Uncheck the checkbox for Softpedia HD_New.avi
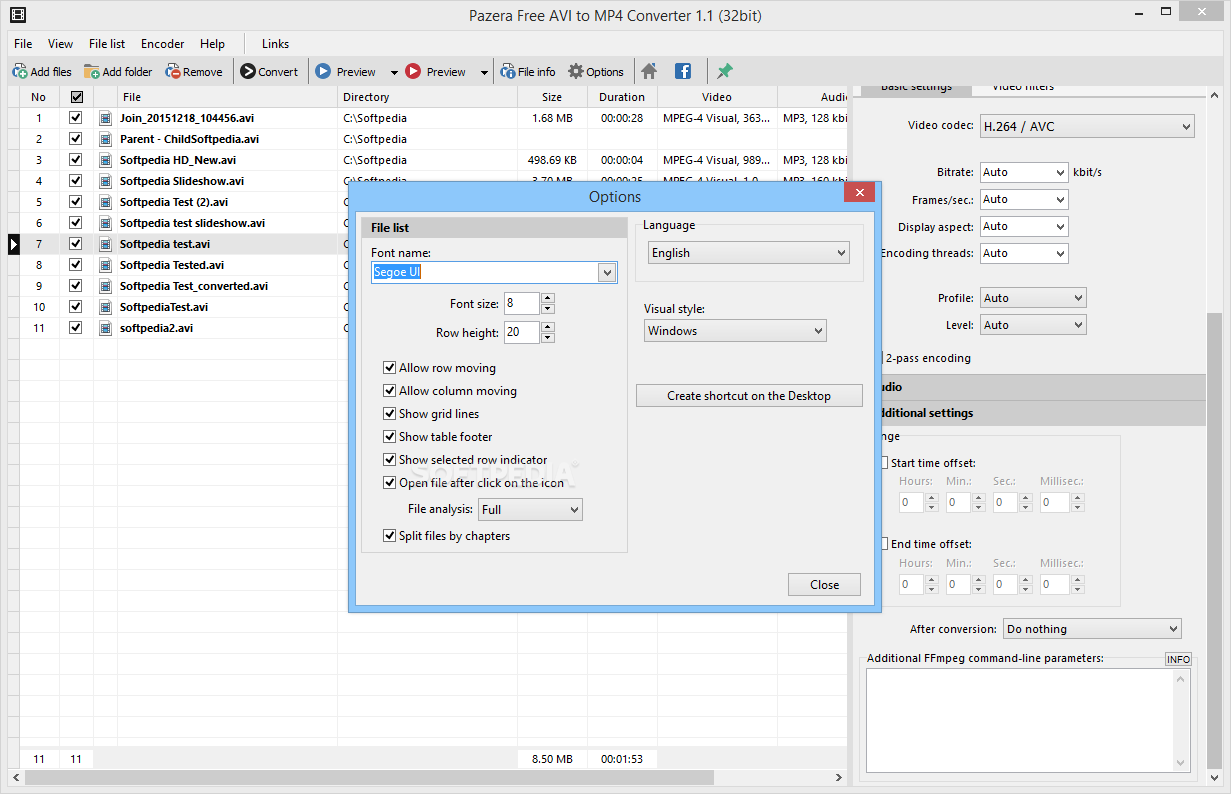 (x=76, y=160)
